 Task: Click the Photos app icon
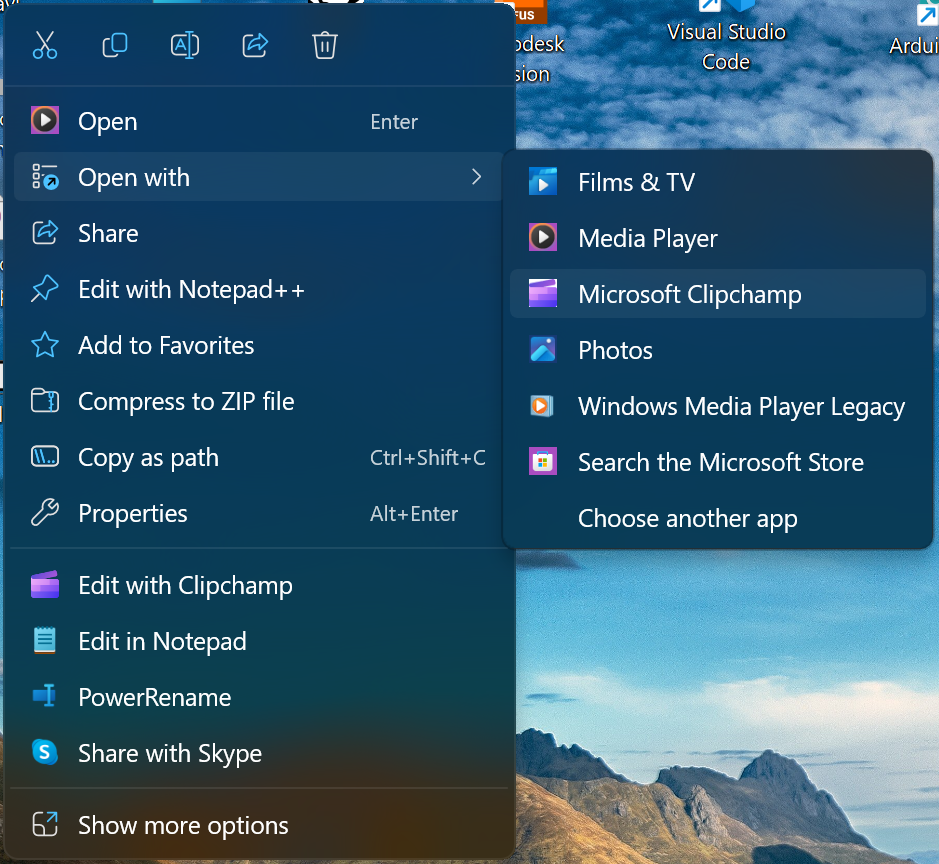543,350
